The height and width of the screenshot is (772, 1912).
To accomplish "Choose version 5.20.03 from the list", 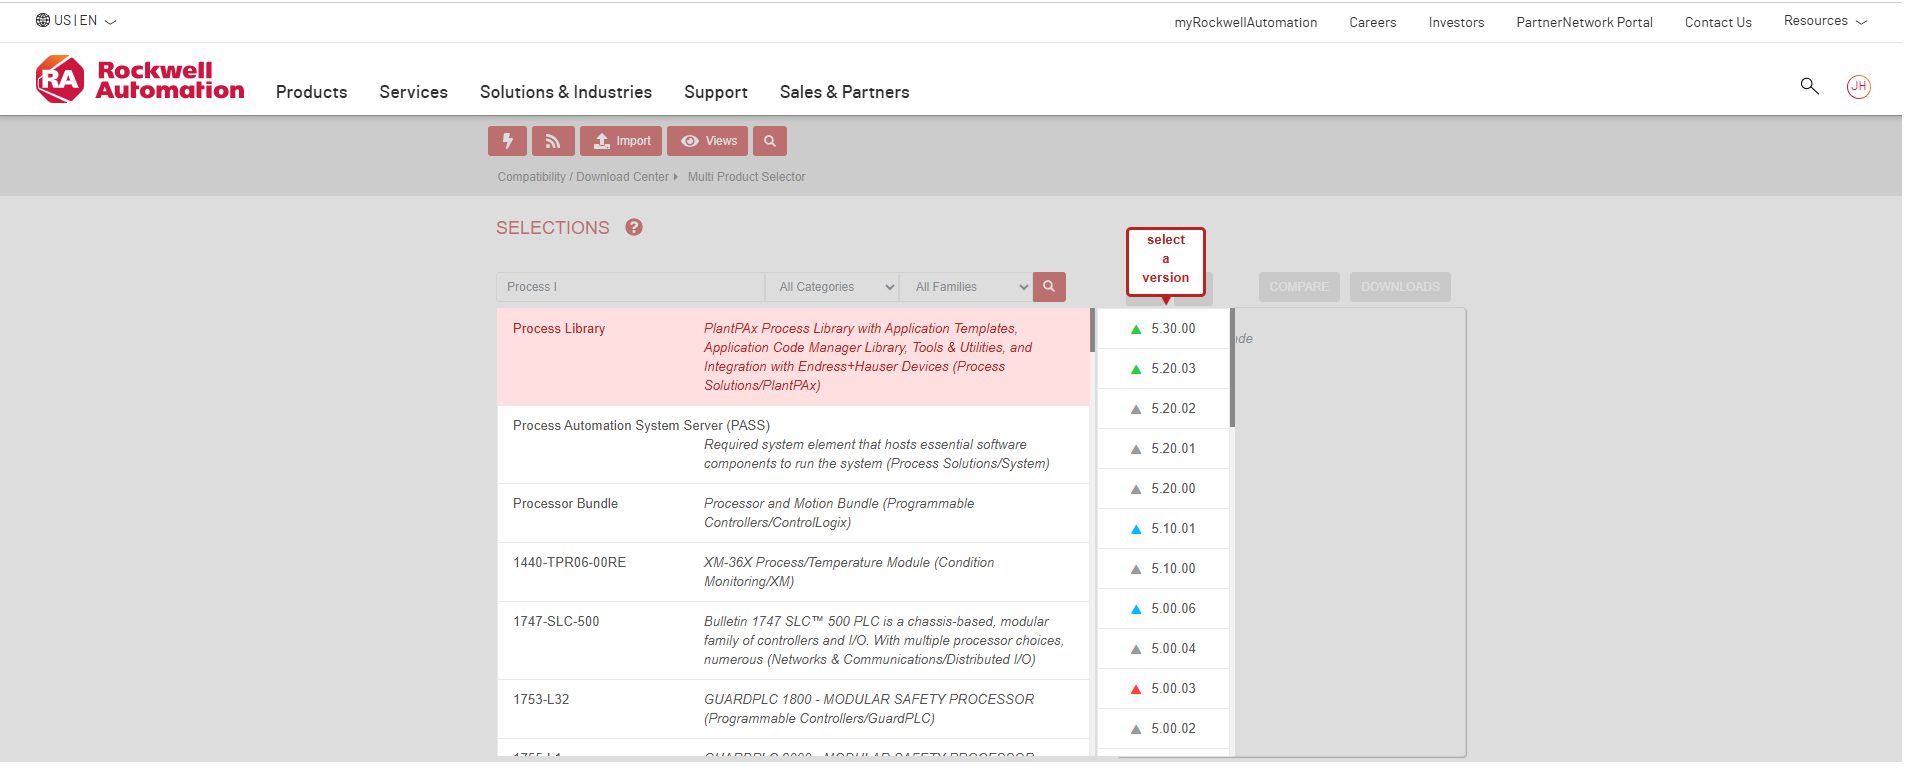I will [1163, 369].
